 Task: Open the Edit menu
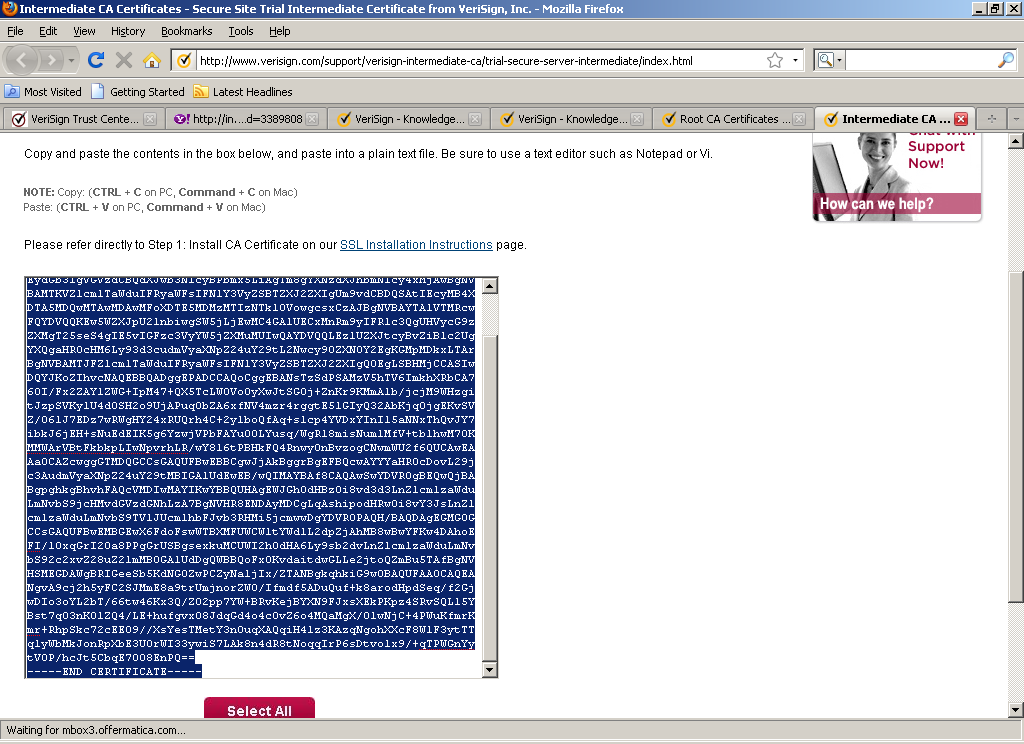click(x=48, y=31)
